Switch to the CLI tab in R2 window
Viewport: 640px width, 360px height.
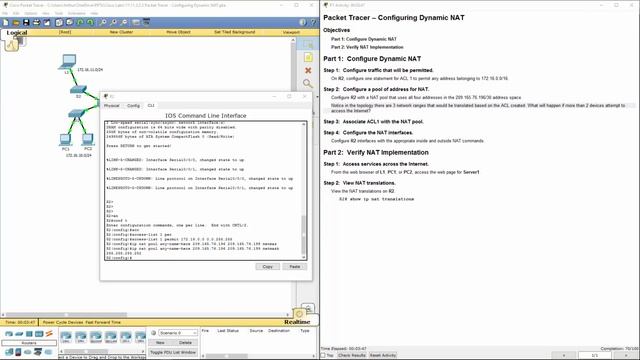pyautogui.click(x=151, y=106)
